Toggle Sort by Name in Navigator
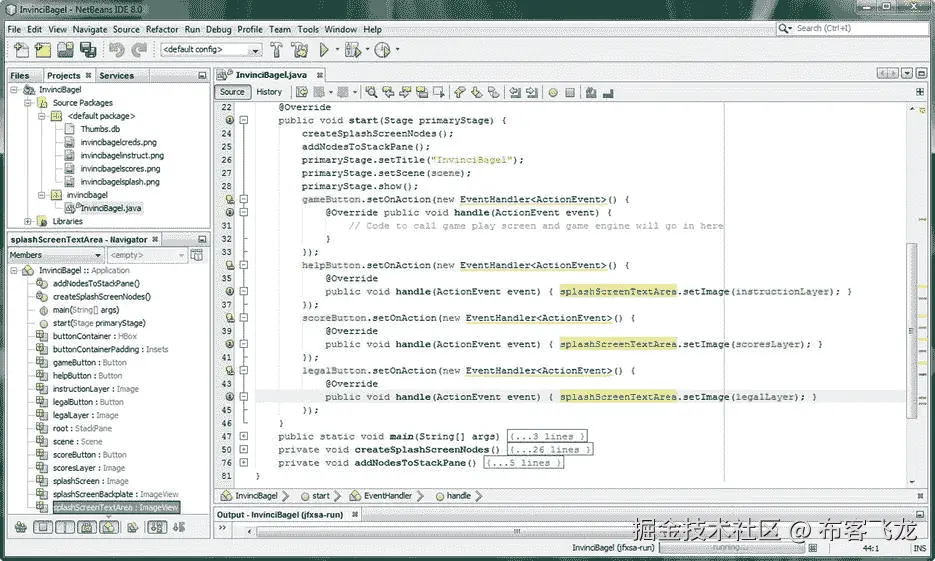The height and width of the screenshot is (561, 935). click(x=157, y=527)
